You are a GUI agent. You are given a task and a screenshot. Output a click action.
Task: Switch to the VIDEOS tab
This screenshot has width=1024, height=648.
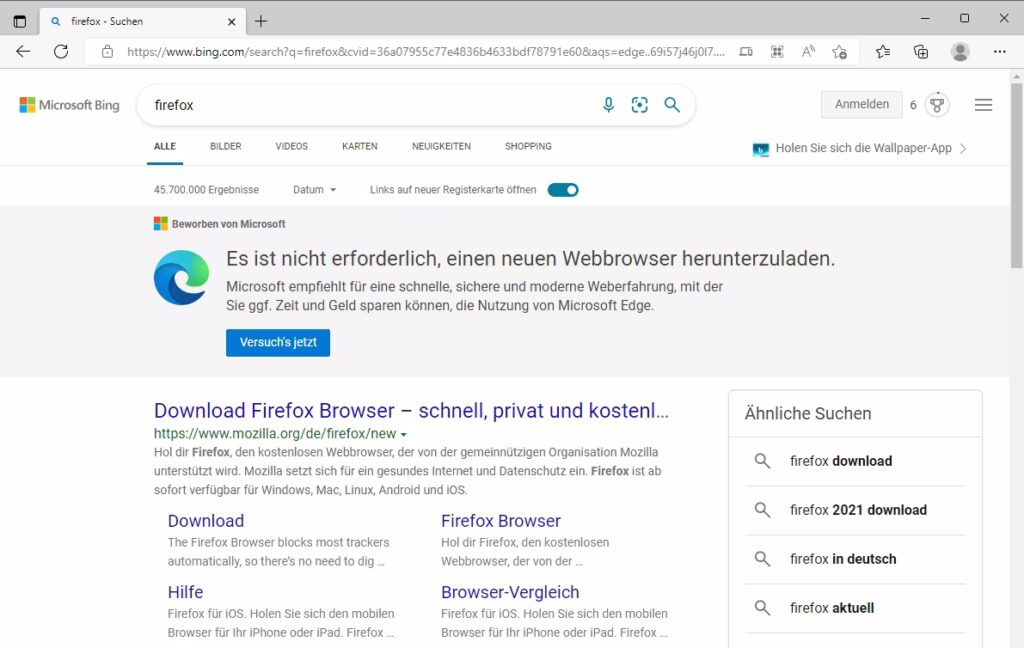[x=291, y=146]
